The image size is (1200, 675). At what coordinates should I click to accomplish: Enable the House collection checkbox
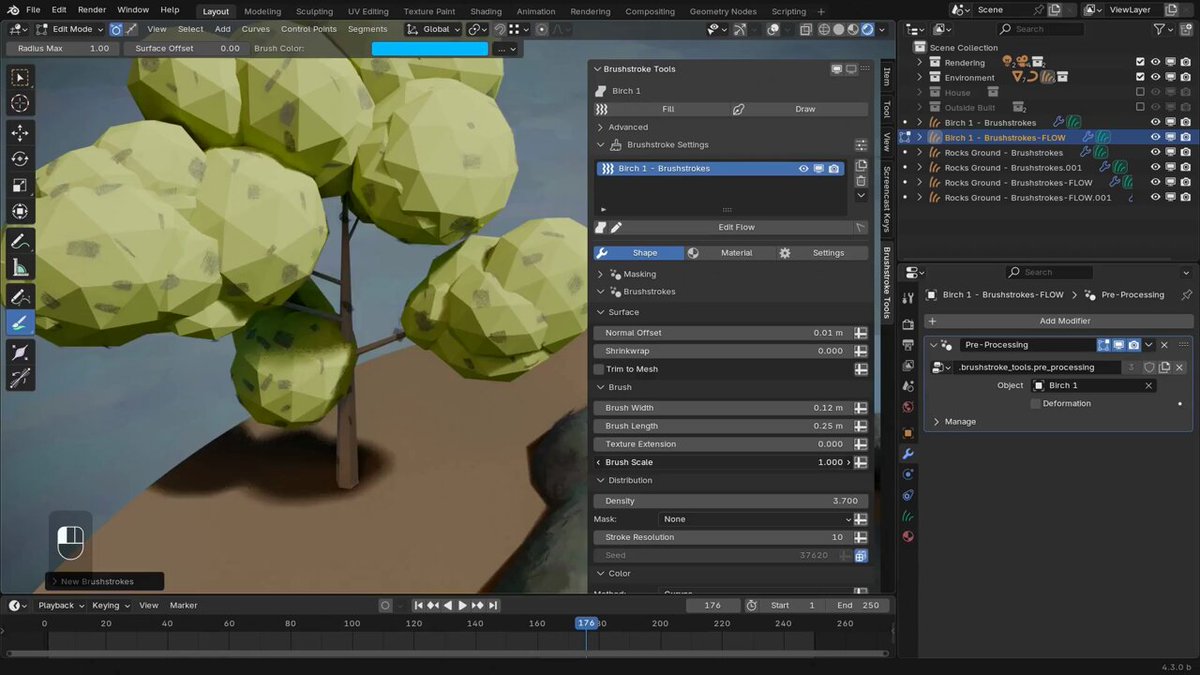pos(1140,92)
